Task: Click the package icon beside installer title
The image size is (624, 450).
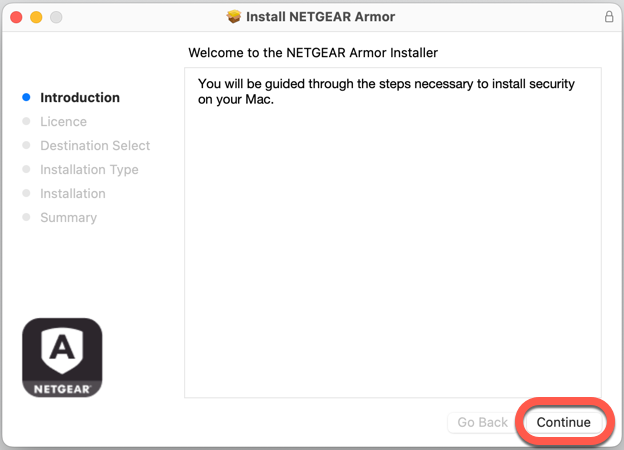Action: coord(234,17)
